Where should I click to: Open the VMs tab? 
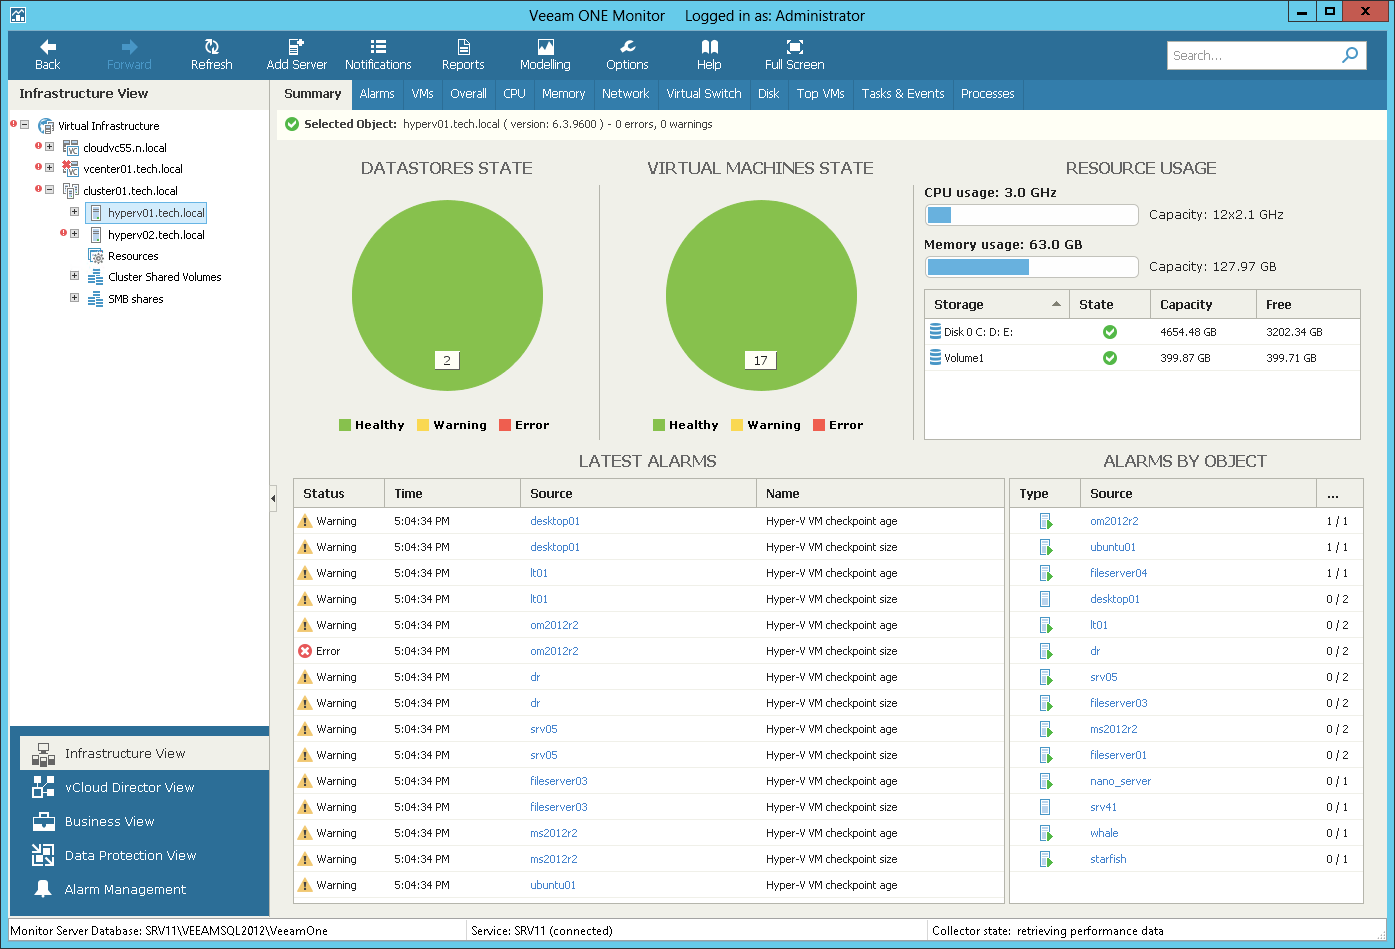tap(423, 94)
